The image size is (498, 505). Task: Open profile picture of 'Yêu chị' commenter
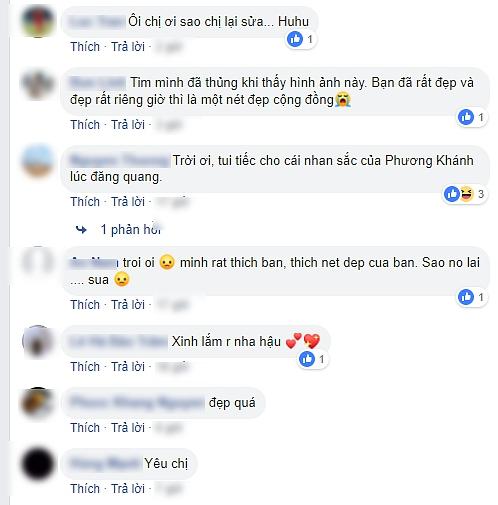(38, 464)
